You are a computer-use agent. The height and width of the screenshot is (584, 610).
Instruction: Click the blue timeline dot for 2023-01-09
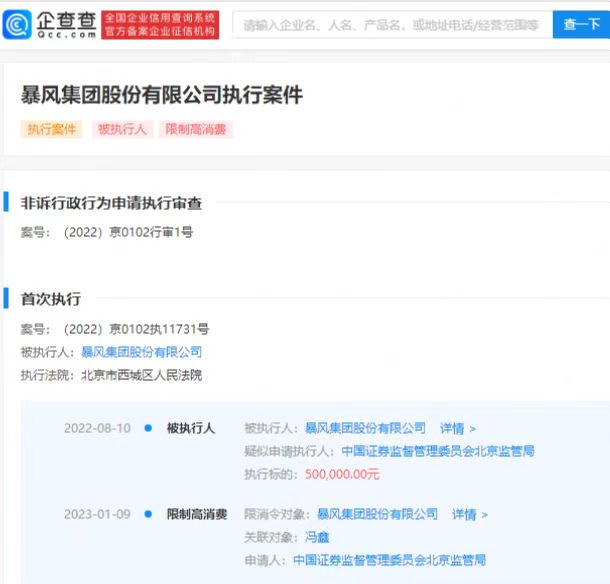tap(148, 514)
